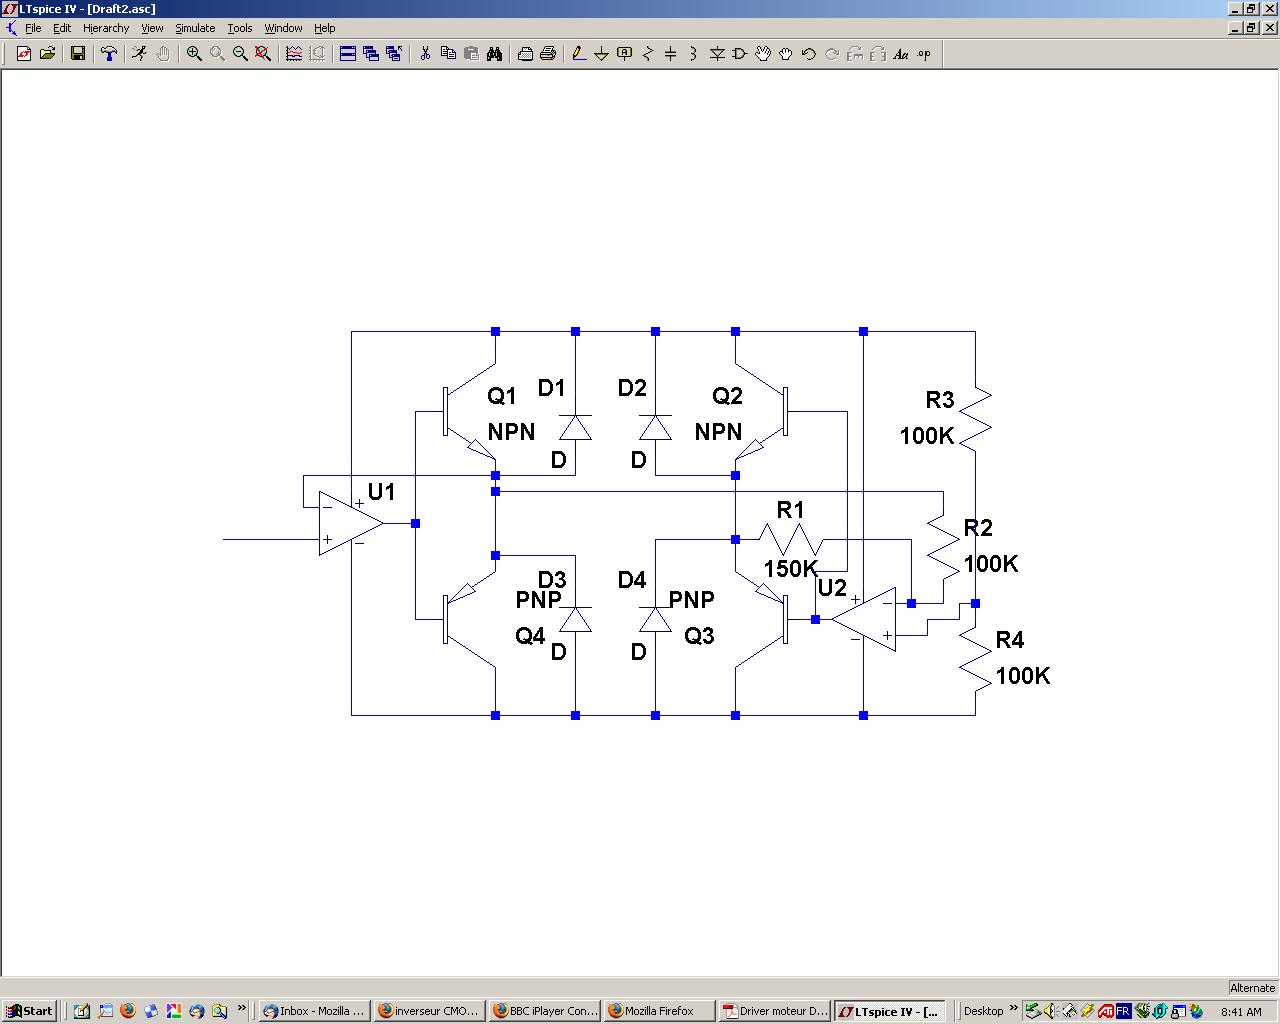Image resolution: width=1280 pixels, height=1024 pixels.
Task: Open the File menu
Action: pyautogui.click(x=33, y=28)
